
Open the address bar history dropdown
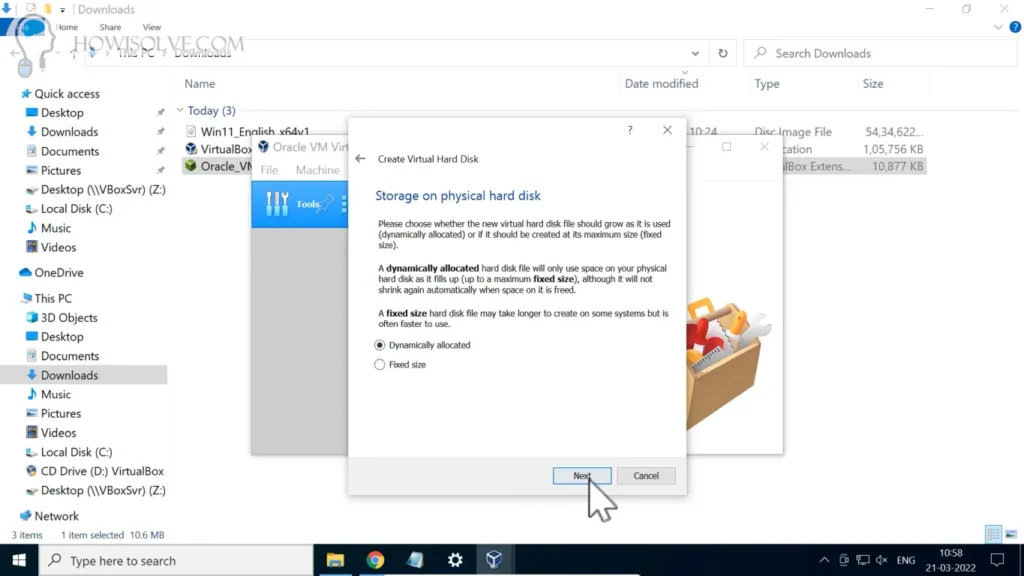pos(696,53)
